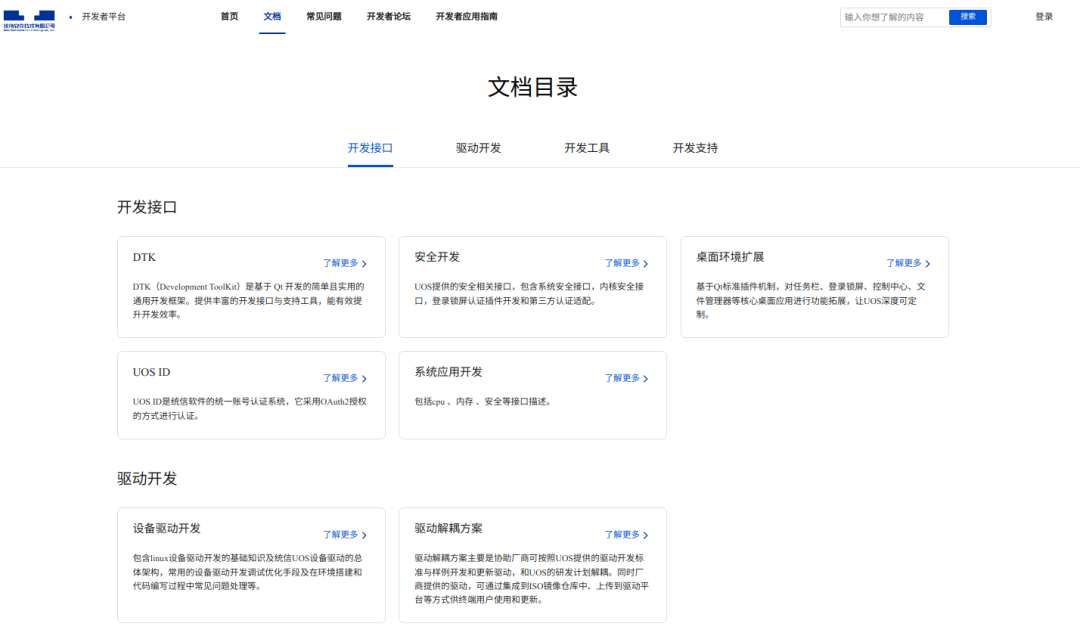Click the 设备驱动开发 card title
Image resolution: width=1080 pixels, height=636 pixels.
pyautogui.click(x=167, y=529)
